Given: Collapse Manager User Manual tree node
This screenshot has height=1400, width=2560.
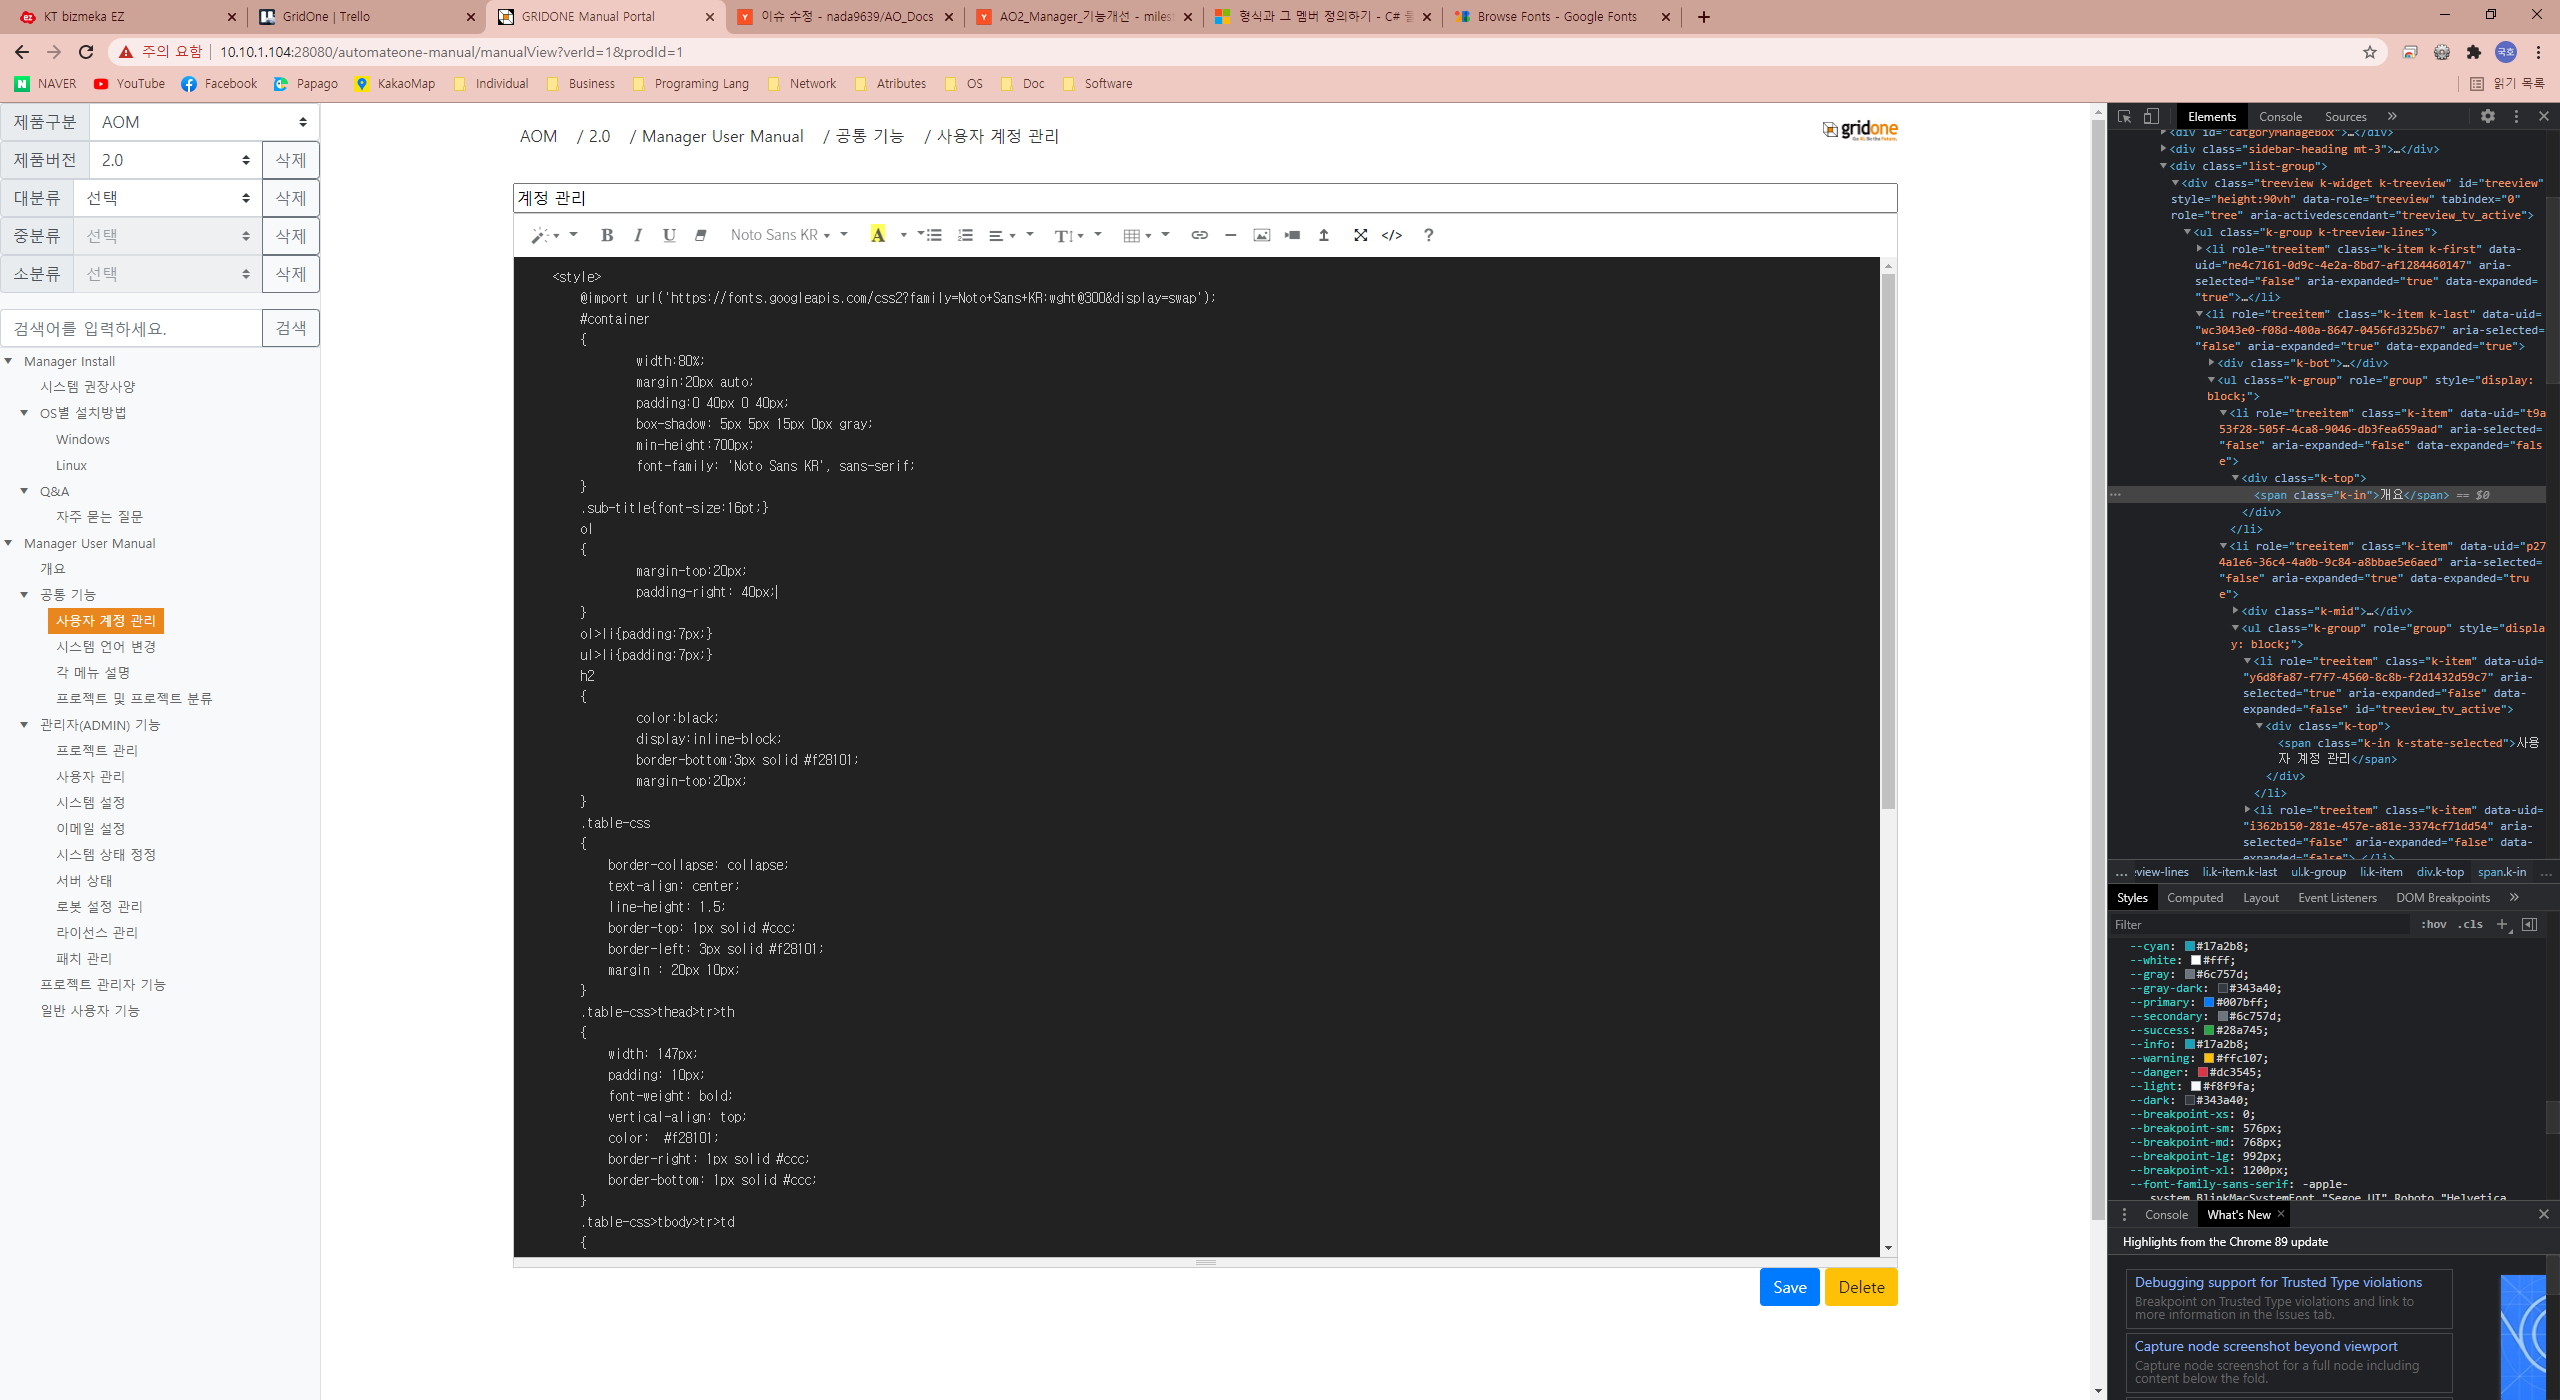Looking at the screenshot, I should 9,543.
